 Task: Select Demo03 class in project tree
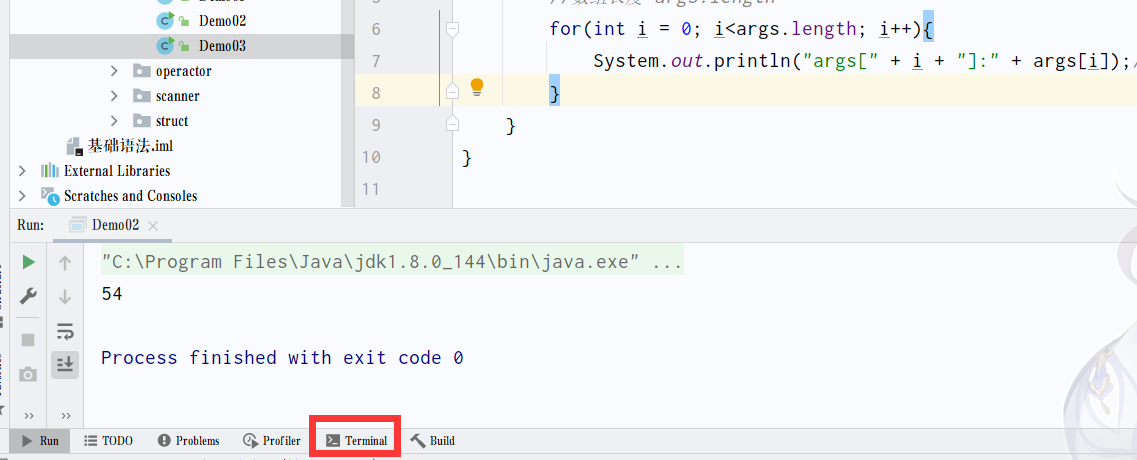coord(221,46)
